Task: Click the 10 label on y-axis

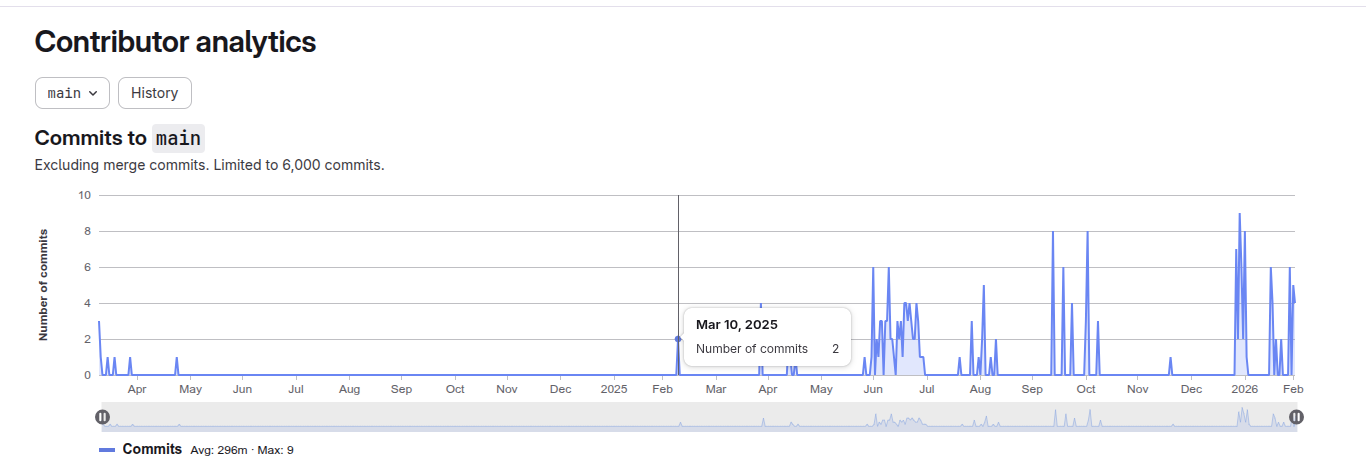Action: [x=84, y=195]
